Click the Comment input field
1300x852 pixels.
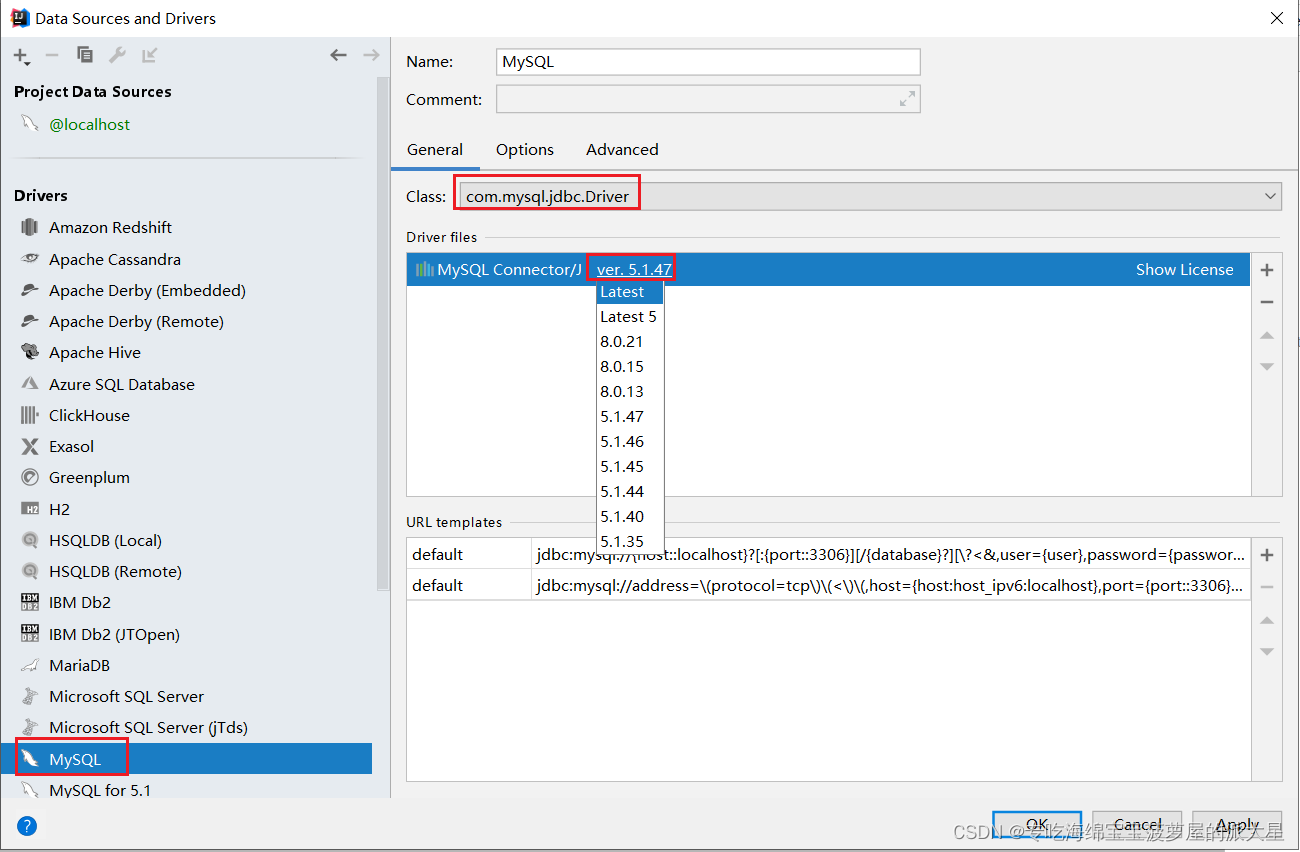point(708,99)
